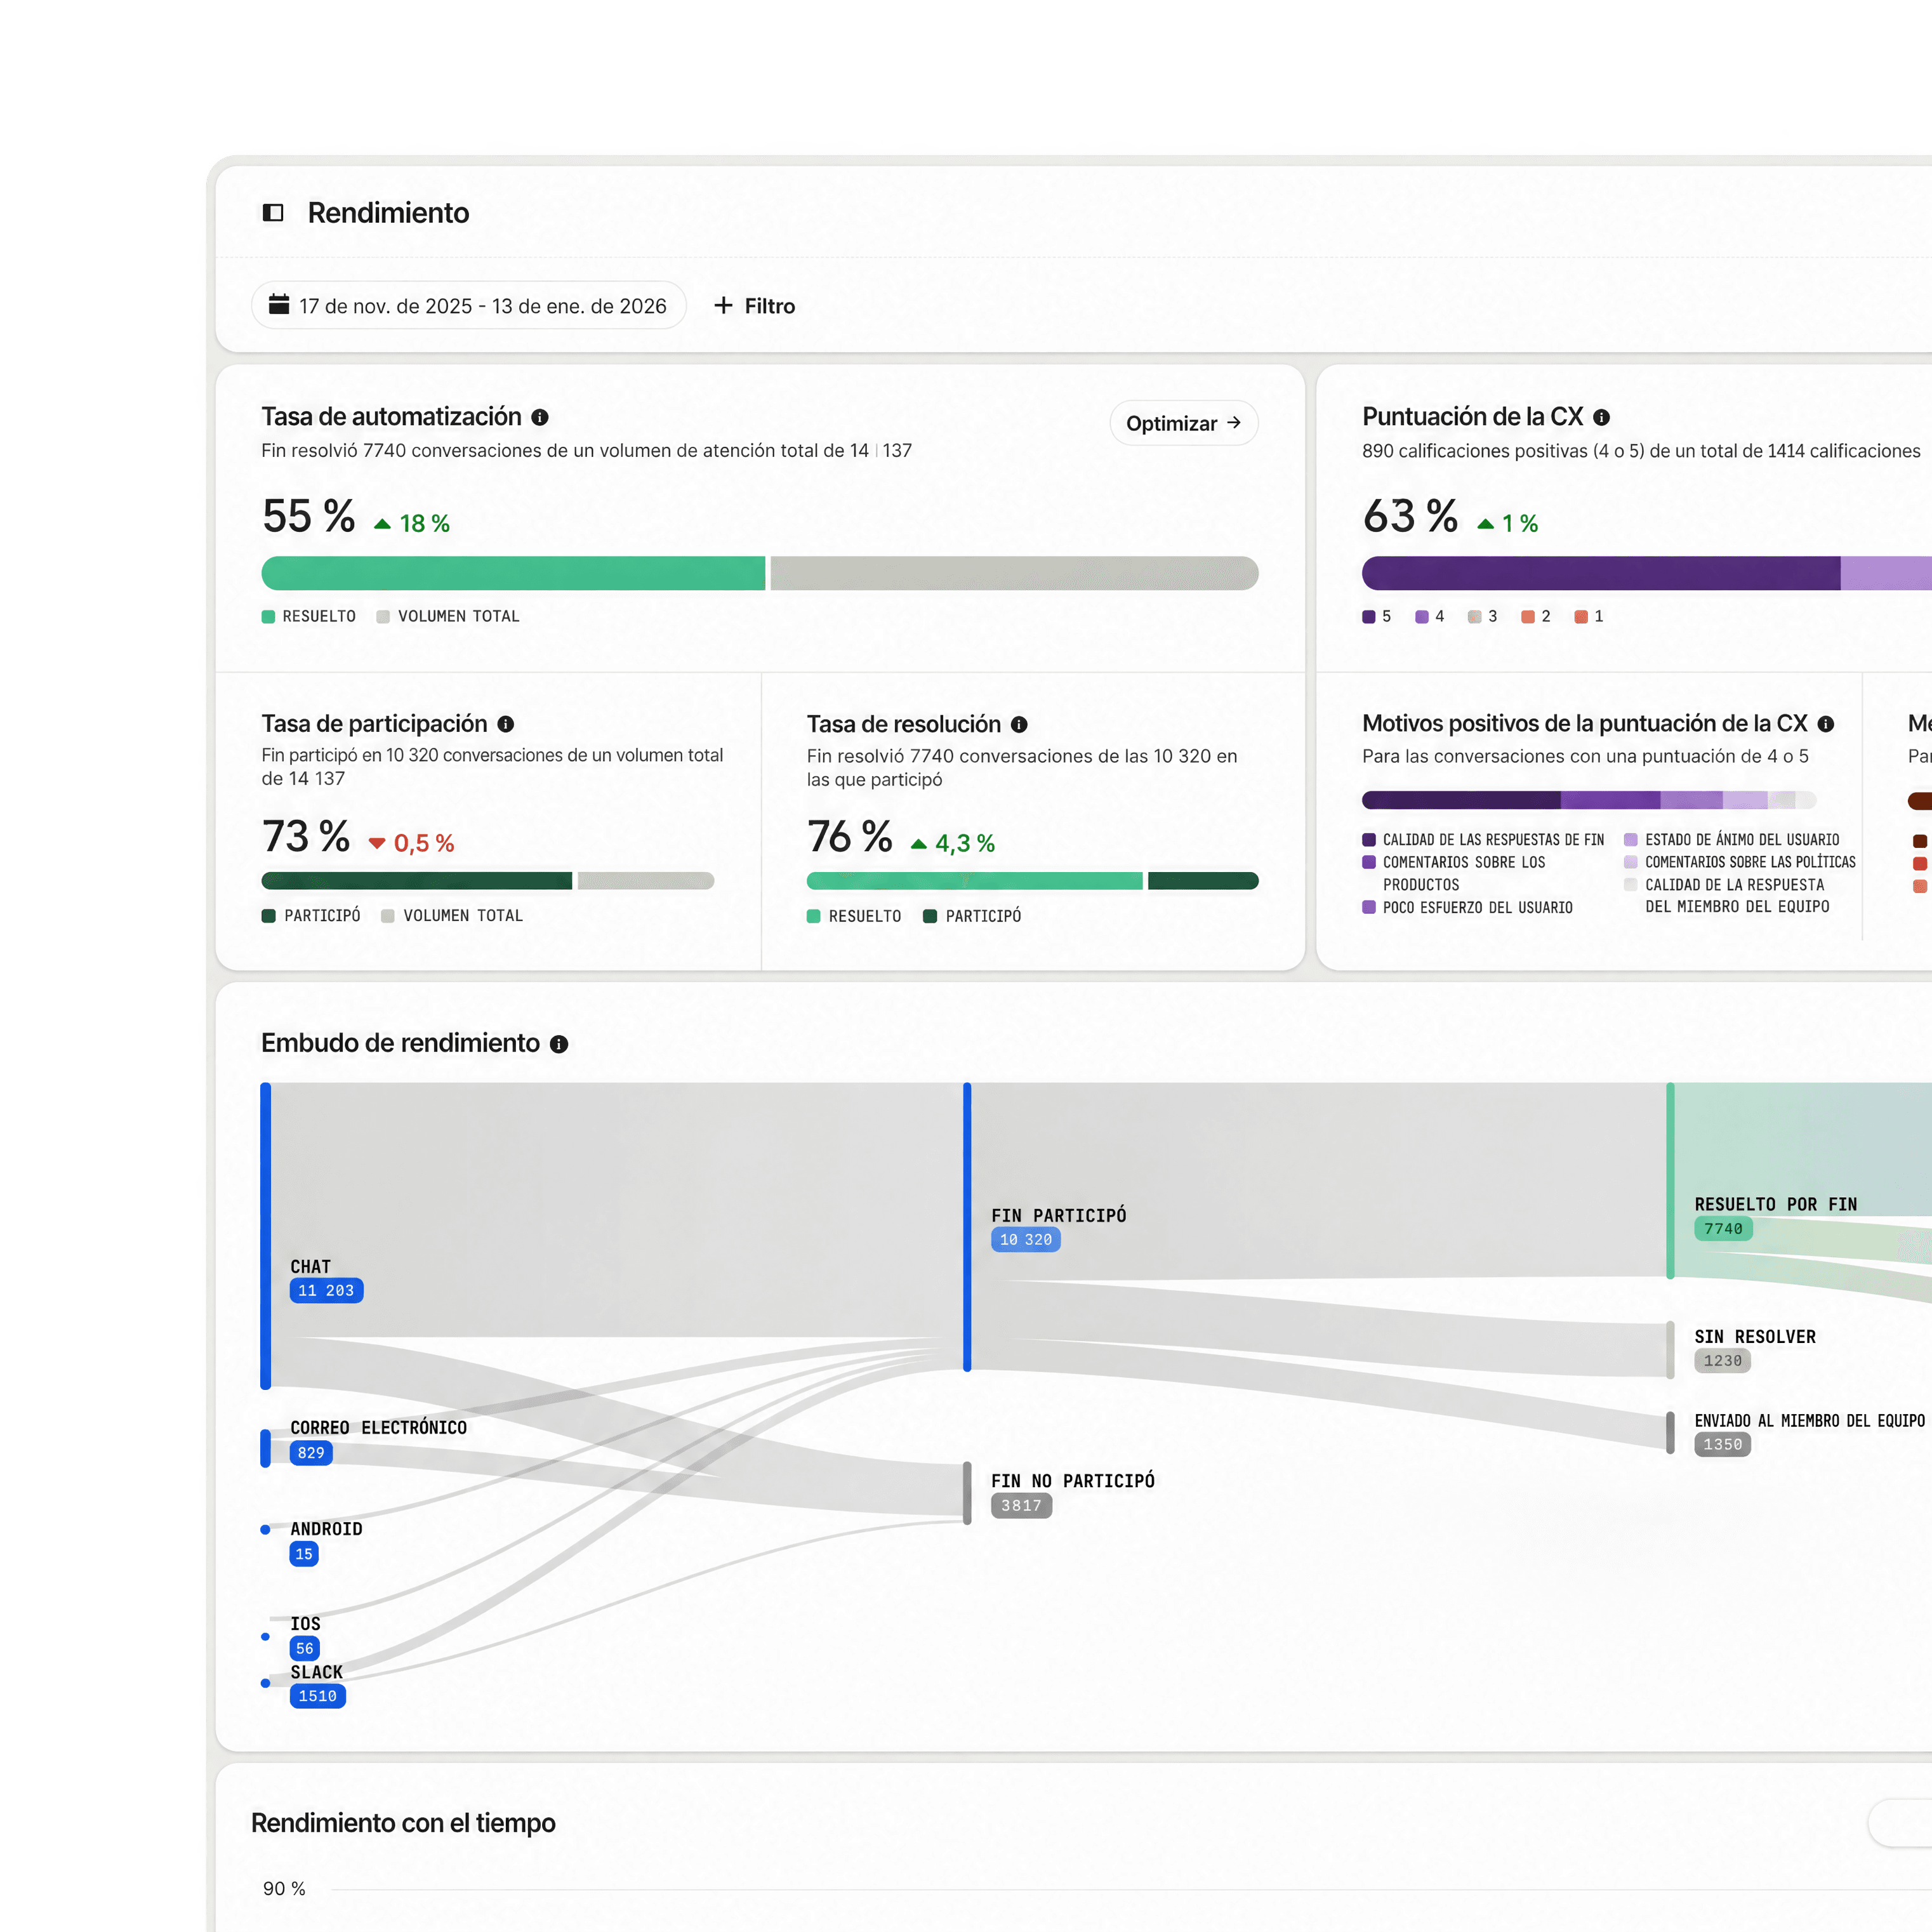Click Calidad de las respuestas de Fin legend
The width and height of the screenshot is (1932, 1932).
pyautogui.click(x=1483, y=840)
